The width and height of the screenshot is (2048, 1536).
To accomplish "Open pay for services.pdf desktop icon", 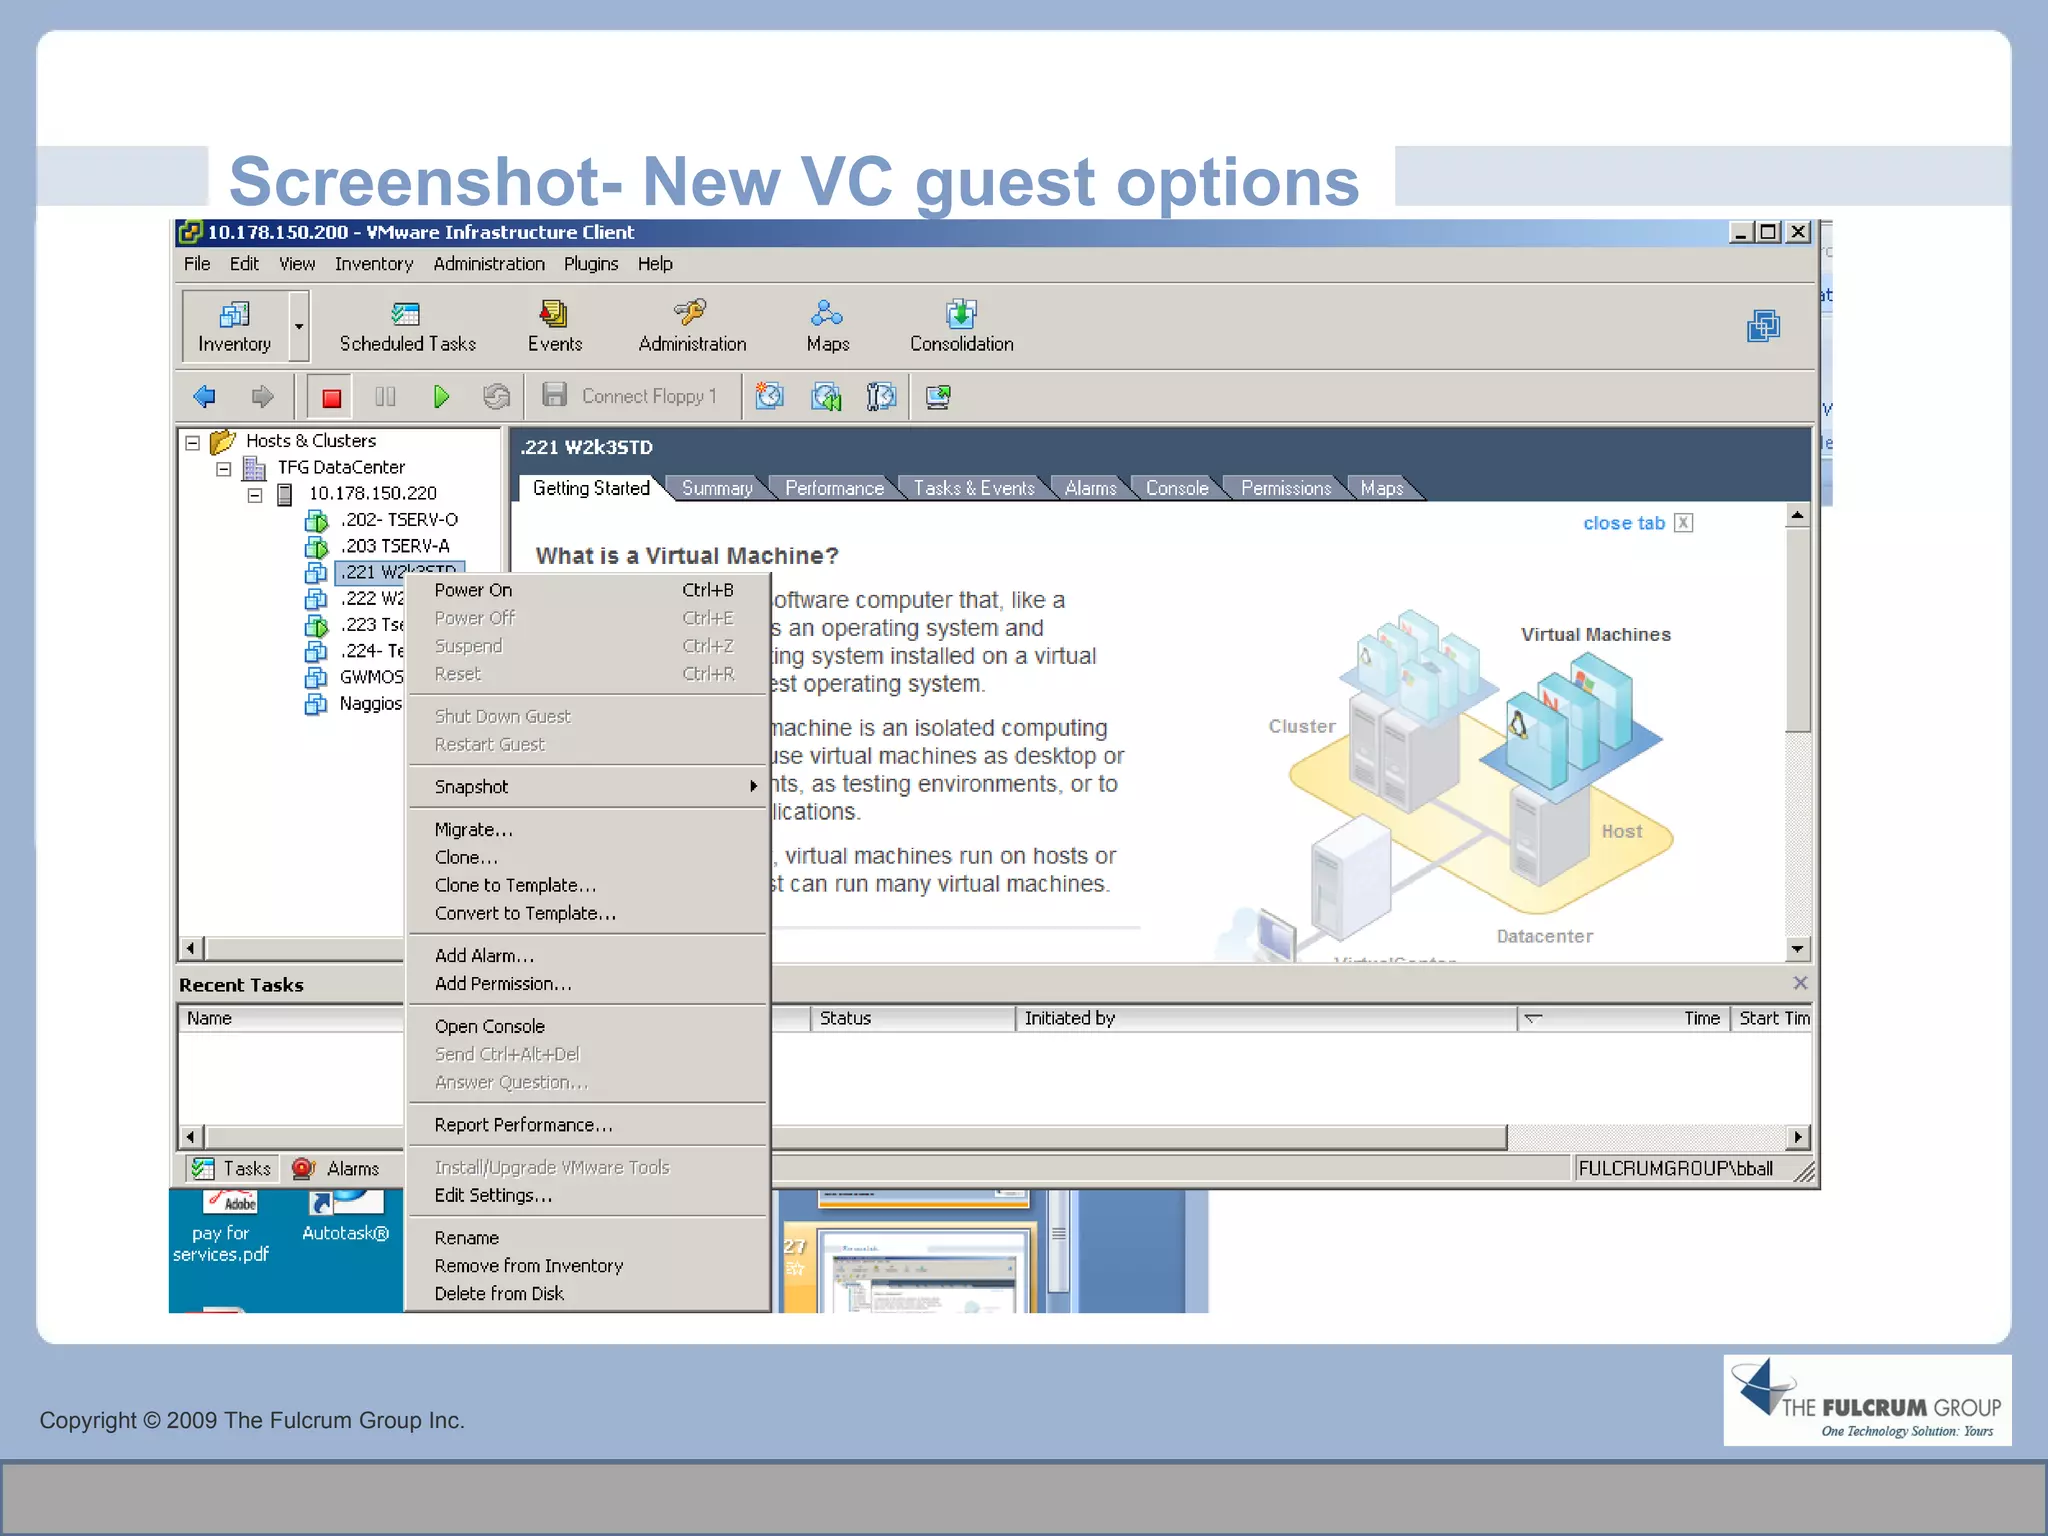I will 221,1227.
